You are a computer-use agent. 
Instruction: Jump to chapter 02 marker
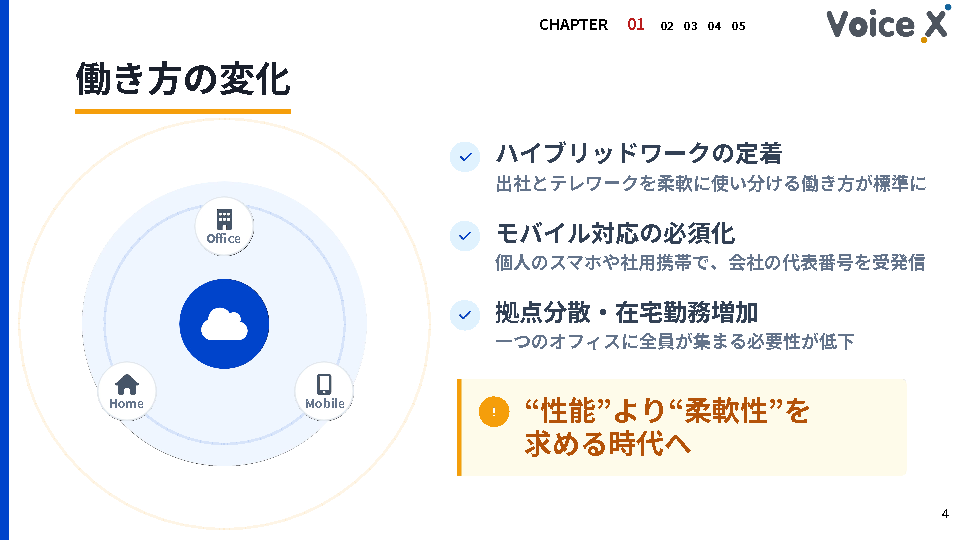click(x=667, y=26)
